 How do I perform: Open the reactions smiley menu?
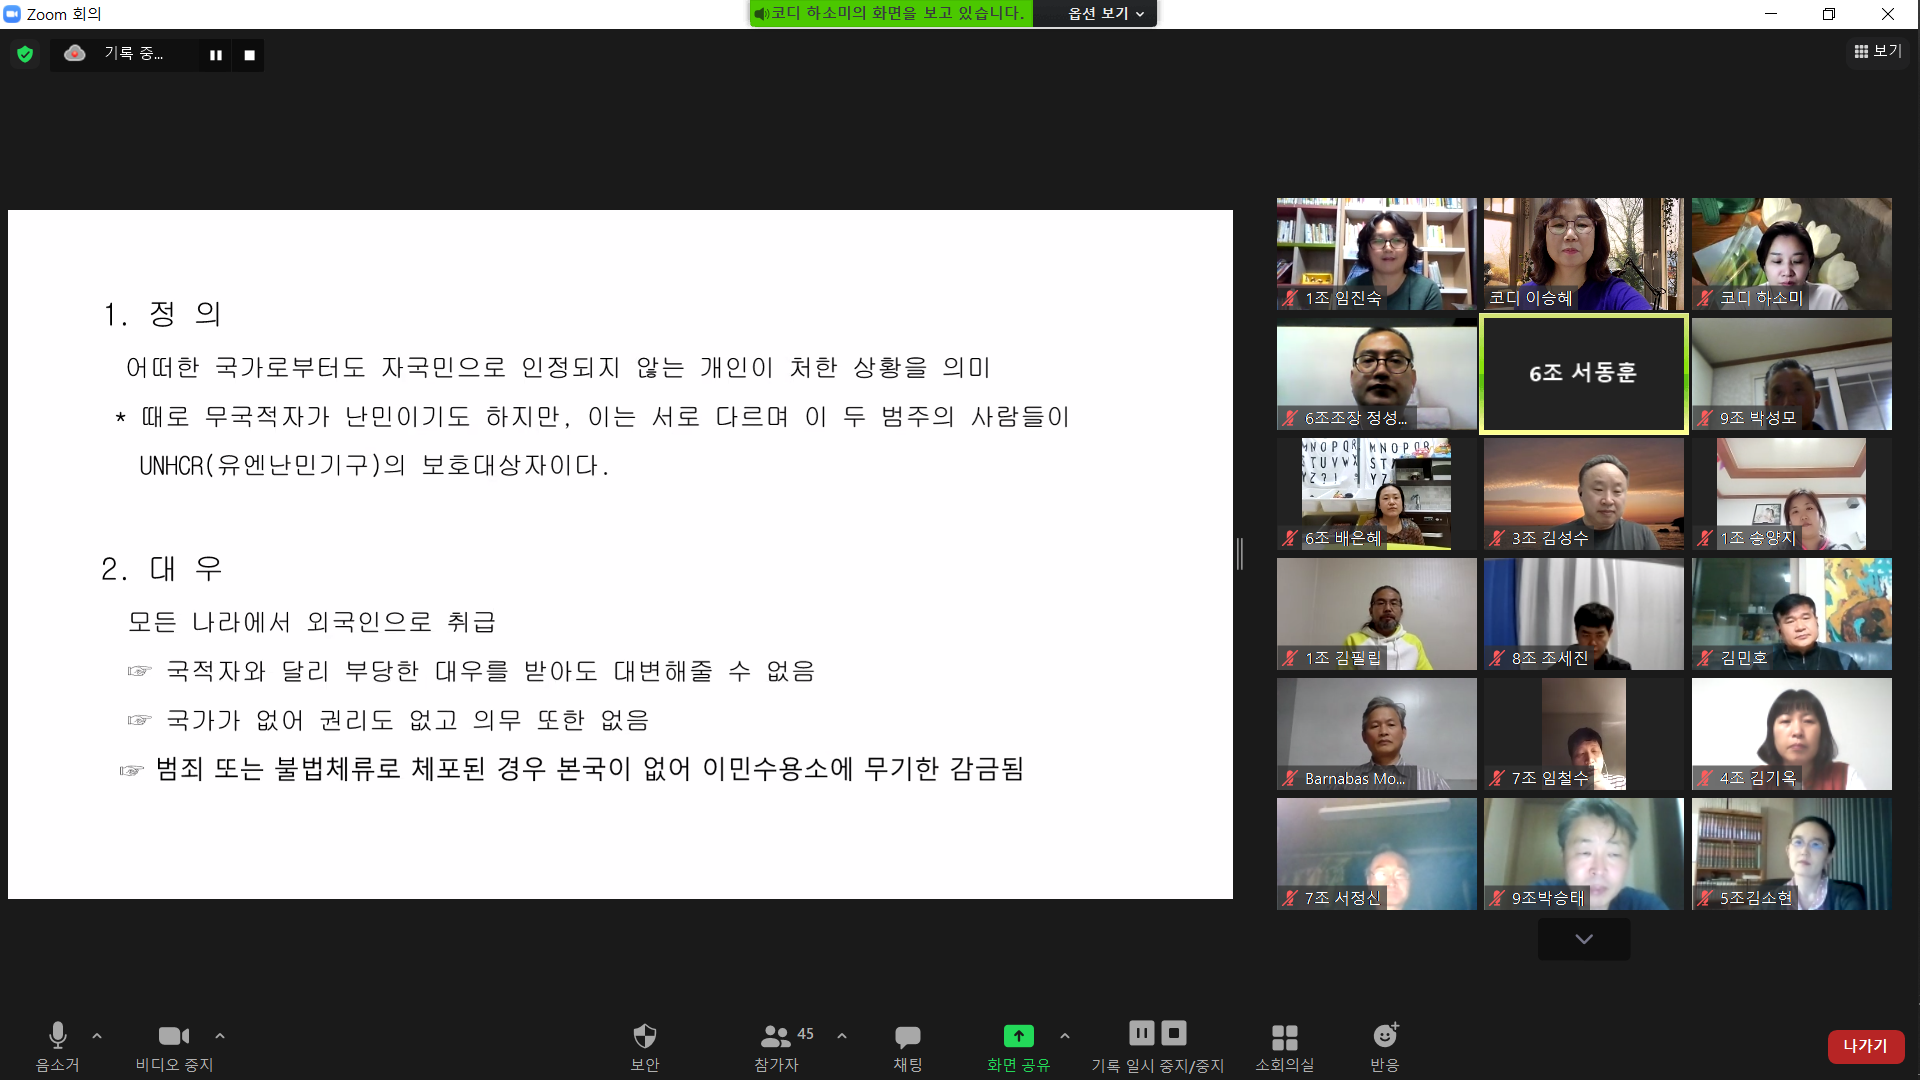pos(1384,1036)
